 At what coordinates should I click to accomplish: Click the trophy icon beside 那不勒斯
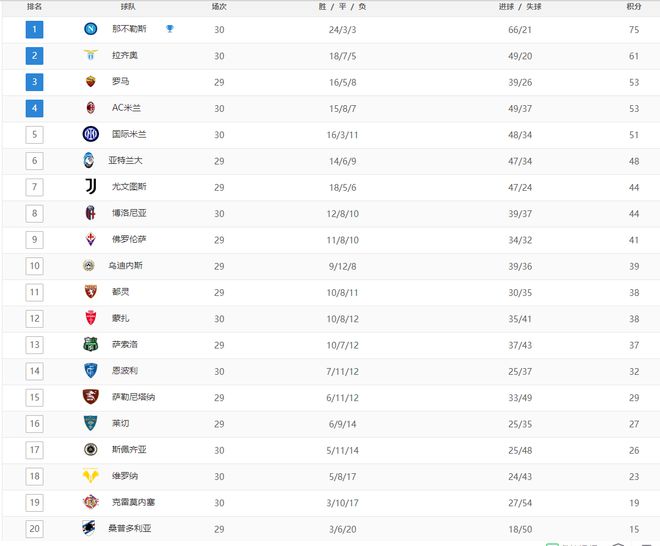(x=170, y=29)
